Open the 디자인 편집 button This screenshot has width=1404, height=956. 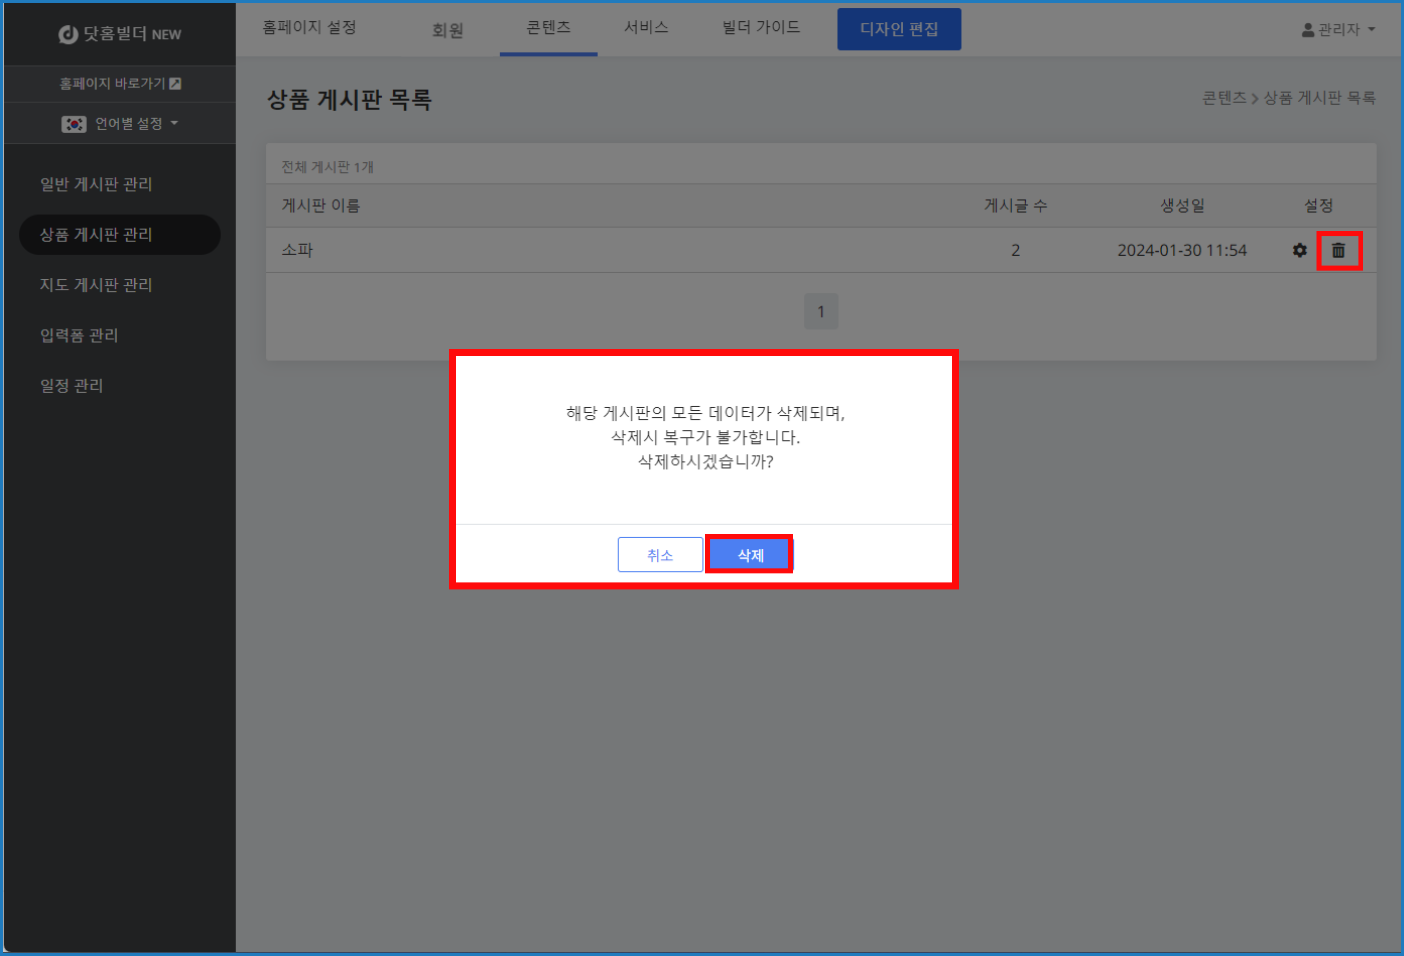(899, 29)
